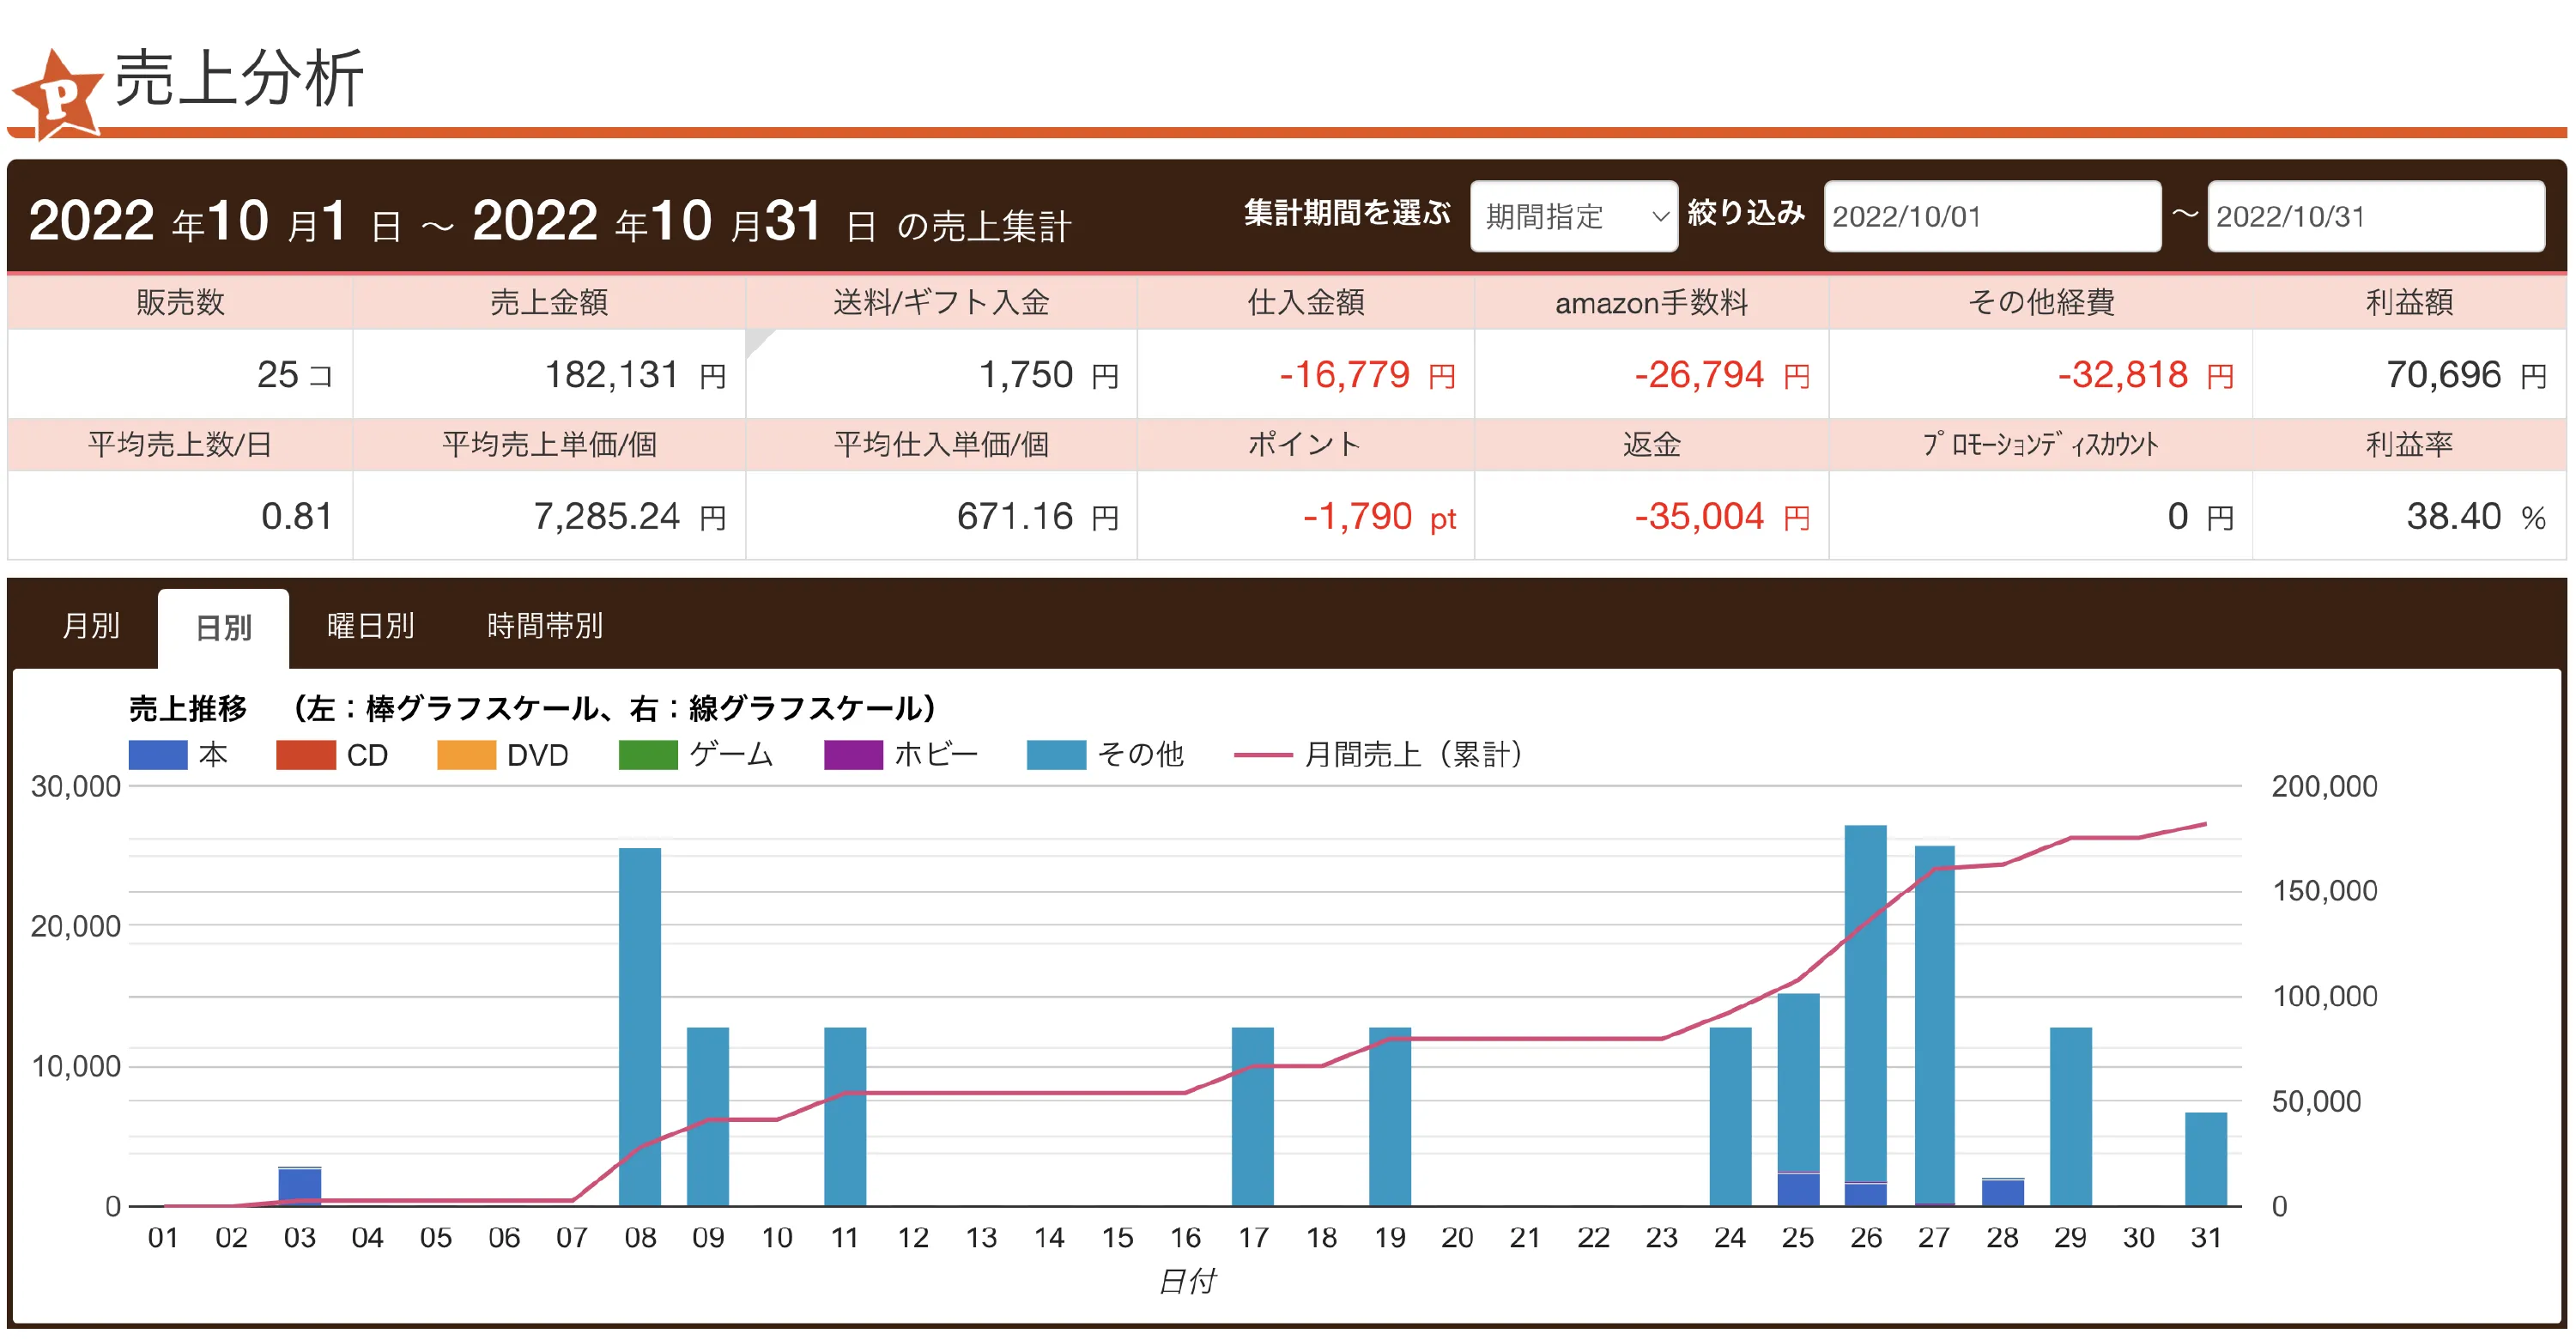This screenshot has width=2576, height=1340.
Task: Click the 利益率 value 38.40 %
Action: [2476, 517]
